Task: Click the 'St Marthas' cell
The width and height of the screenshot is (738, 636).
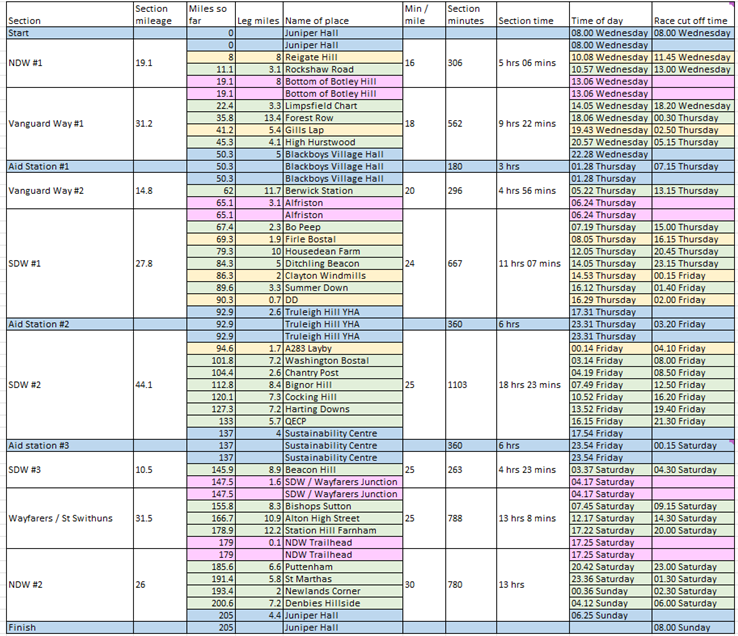Action: coord(343,579)
